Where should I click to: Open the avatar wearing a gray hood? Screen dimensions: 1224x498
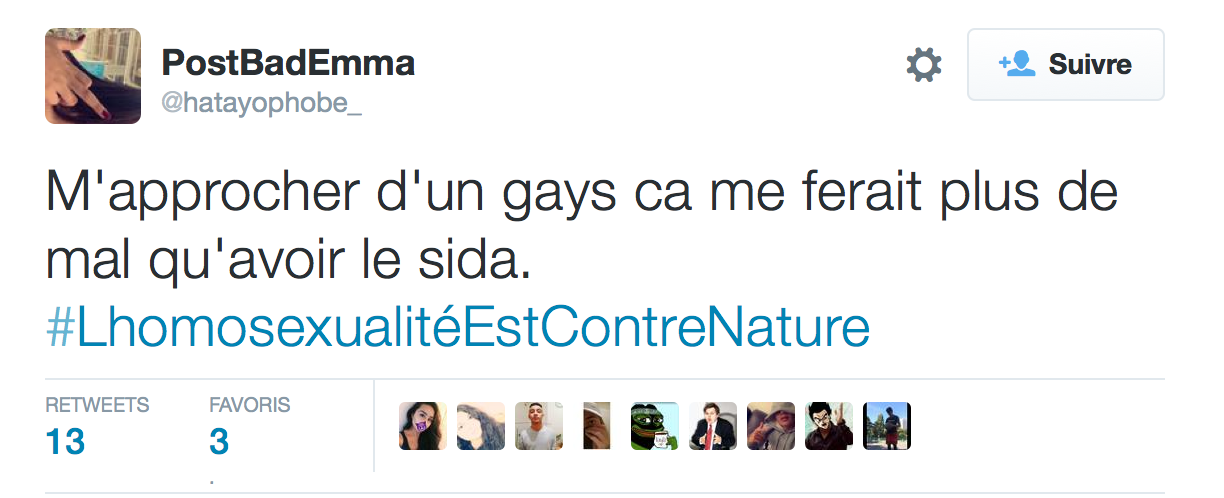pos(771,426)
